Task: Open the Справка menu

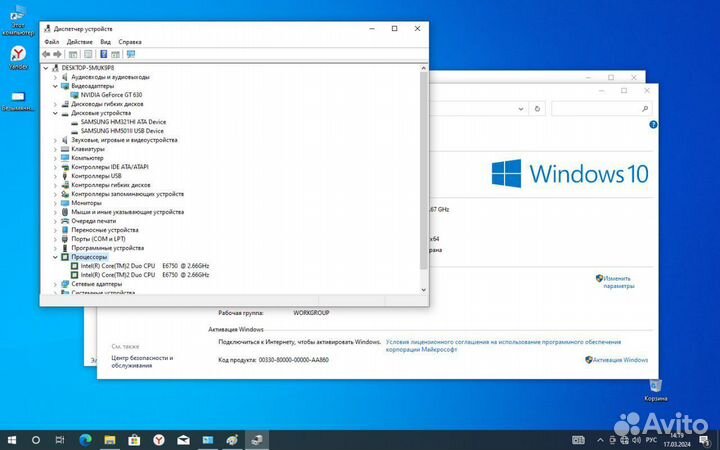Action: 130,42
